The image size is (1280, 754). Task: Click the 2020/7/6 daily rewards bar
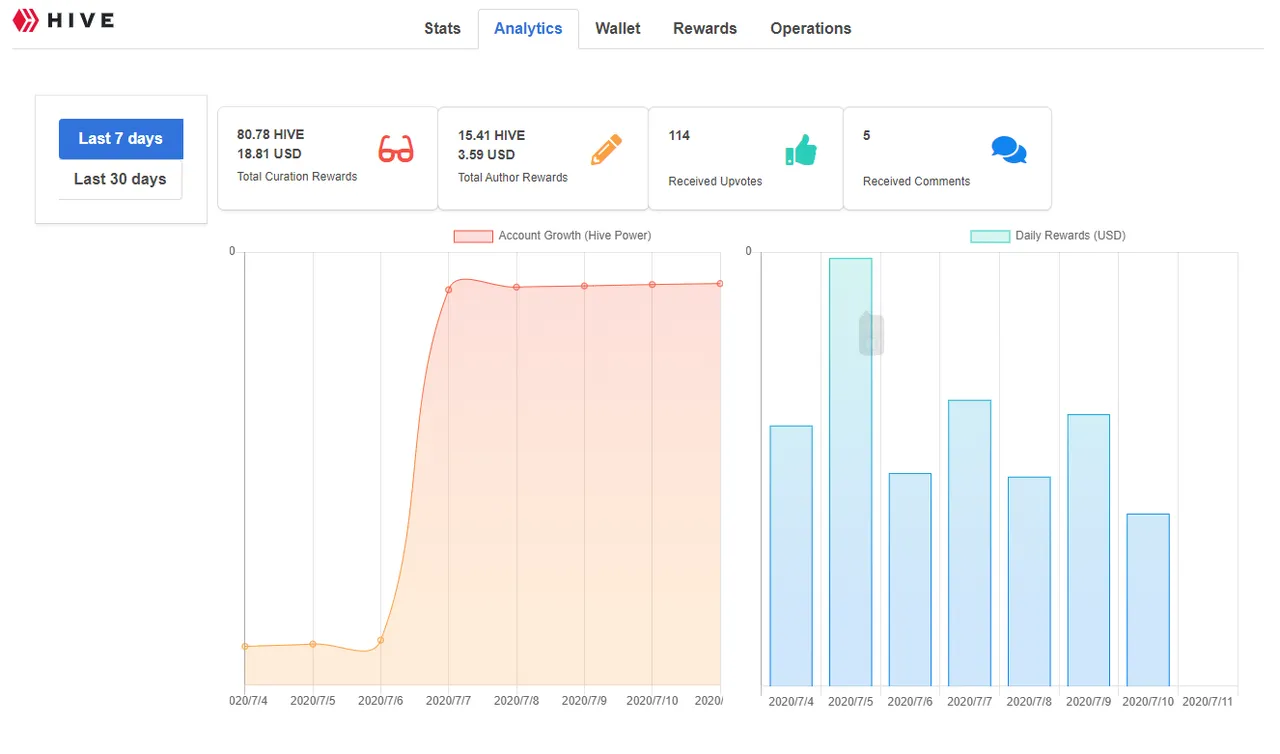click(x=910, y=580)
